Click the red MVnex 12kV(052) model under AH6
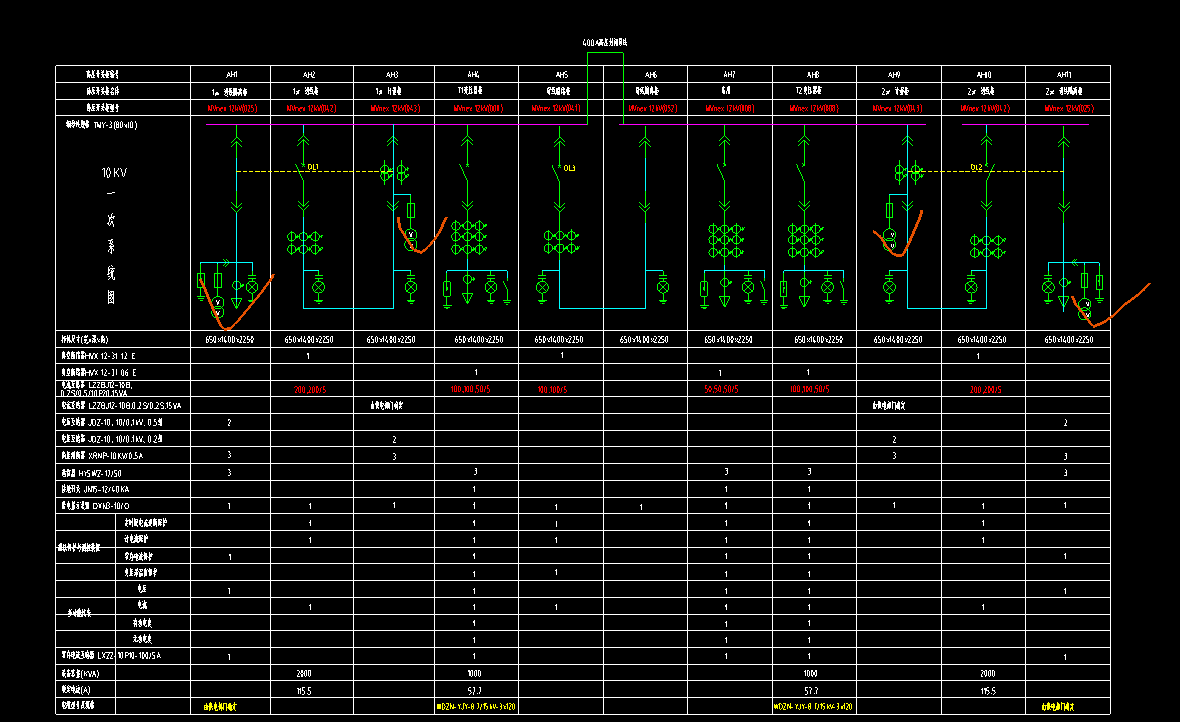Image resolution: width=1180 pixels, height=722 pixels. pyautogui.click(x=652, y=108)
